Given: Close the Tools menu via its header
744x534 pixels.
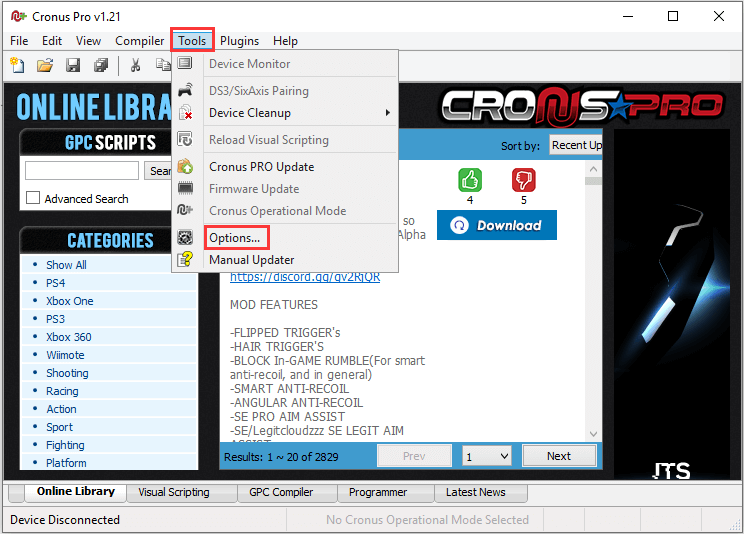Looking at the screenshot, I should [x=192, y=40].
